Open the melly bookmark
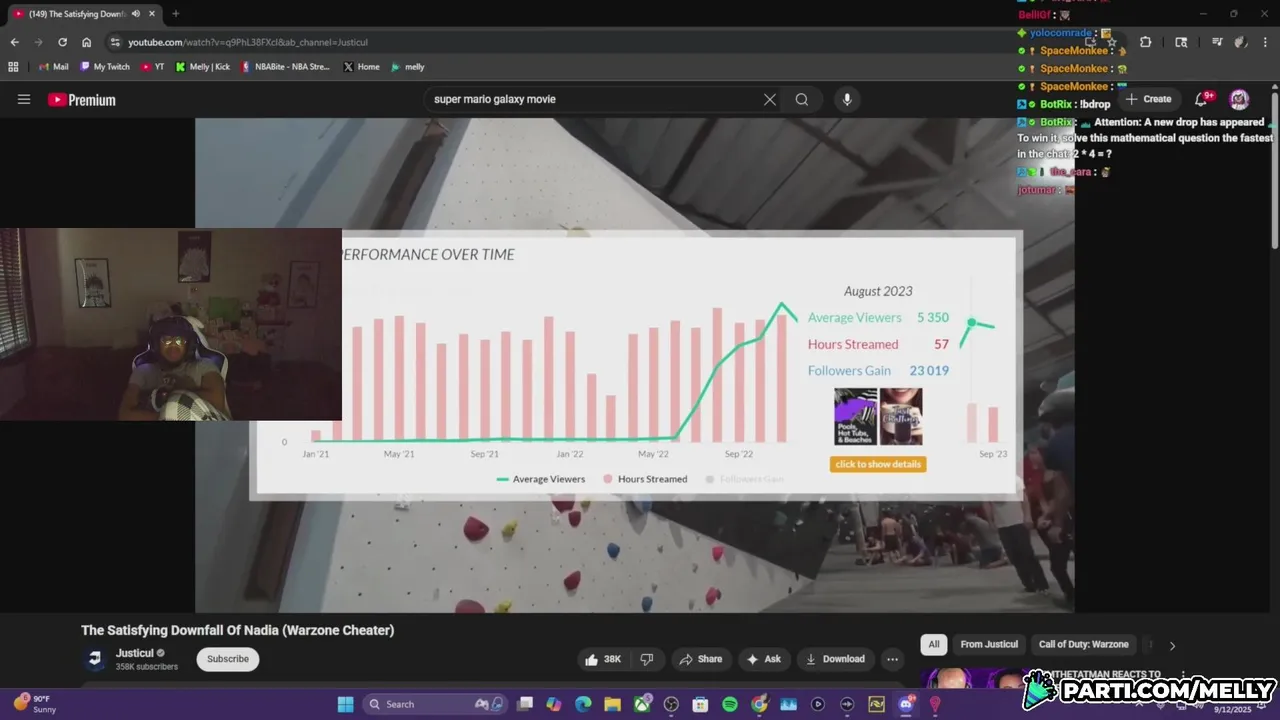Image resolution: width=1280 pixels, height=720 pixels. pyautogui.click(x=408, y=67)
